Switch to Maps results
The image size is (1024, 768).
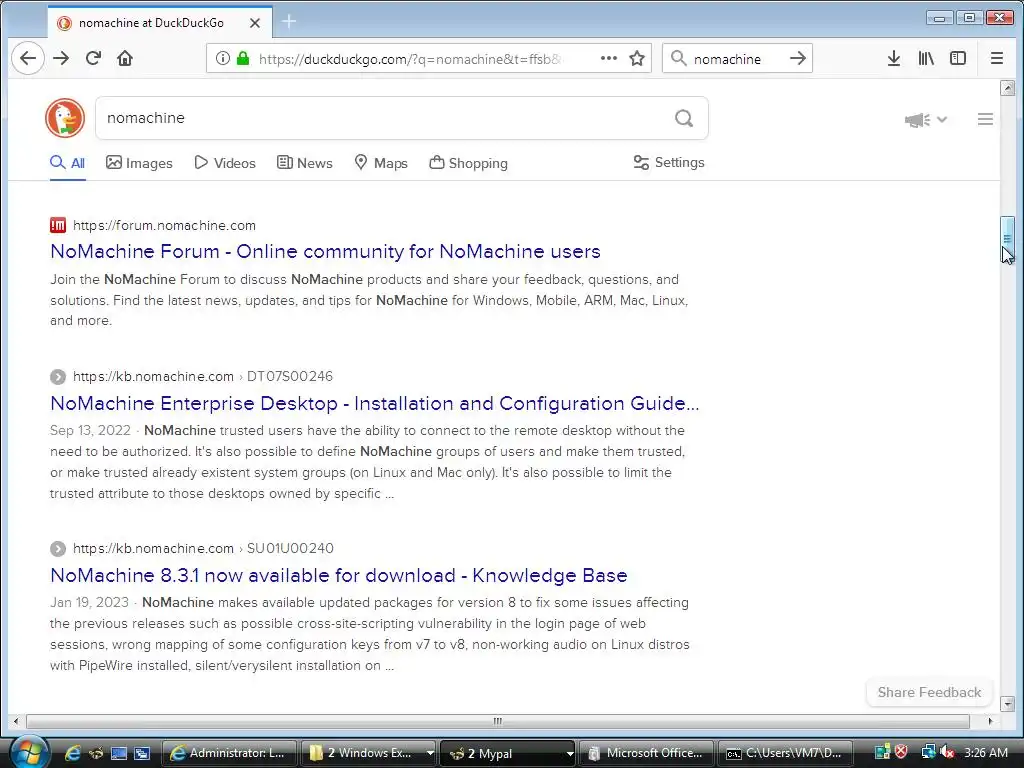pyautogui.click(x=381, y=163)
